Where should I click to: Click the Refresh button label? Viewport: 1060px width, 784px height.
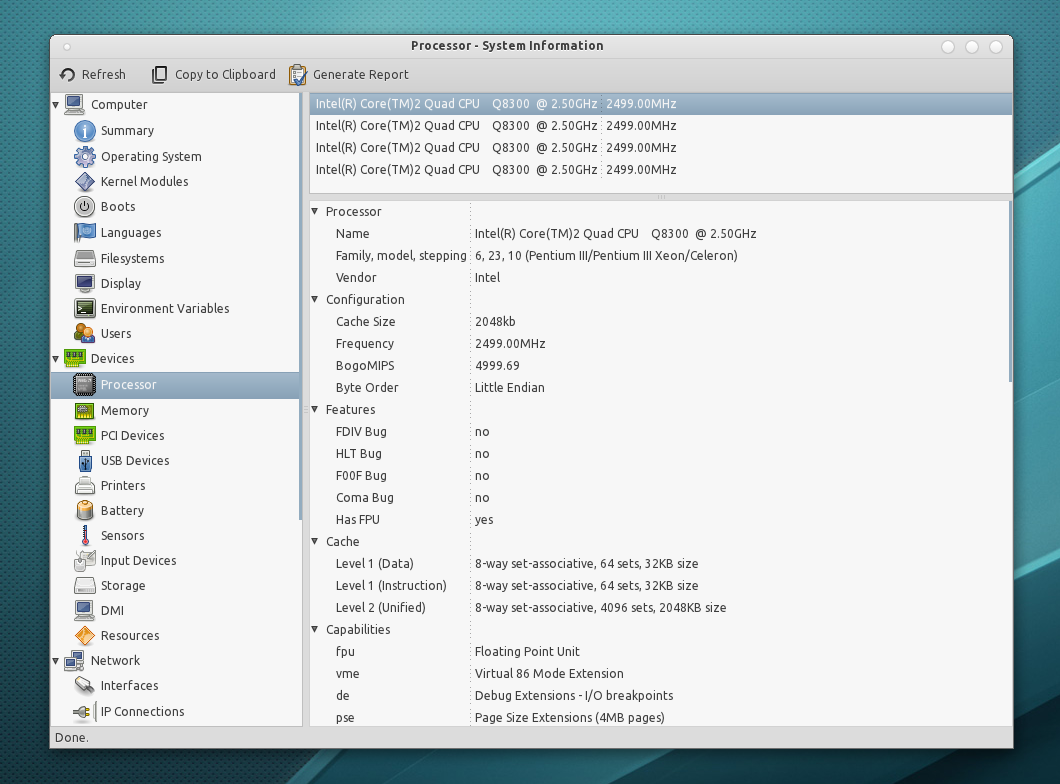tap(103, 74)
